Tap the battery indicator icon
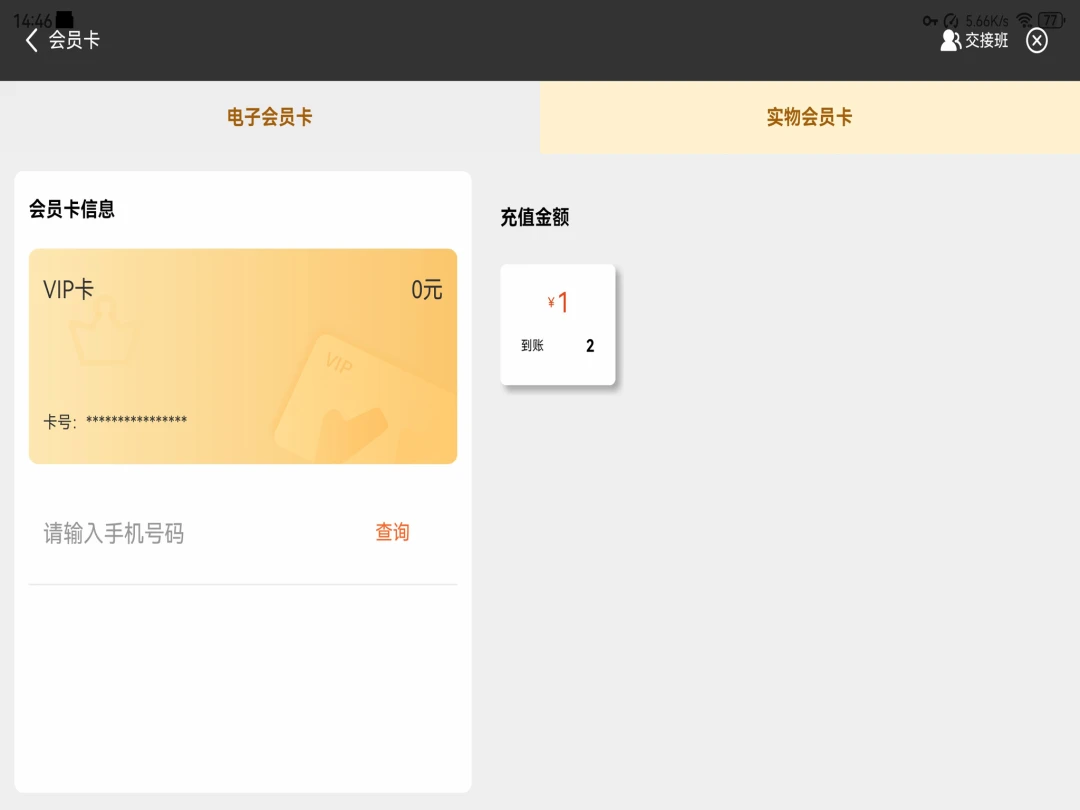The height and width of the screenshot is (810, 1080). click(1051, 20)
